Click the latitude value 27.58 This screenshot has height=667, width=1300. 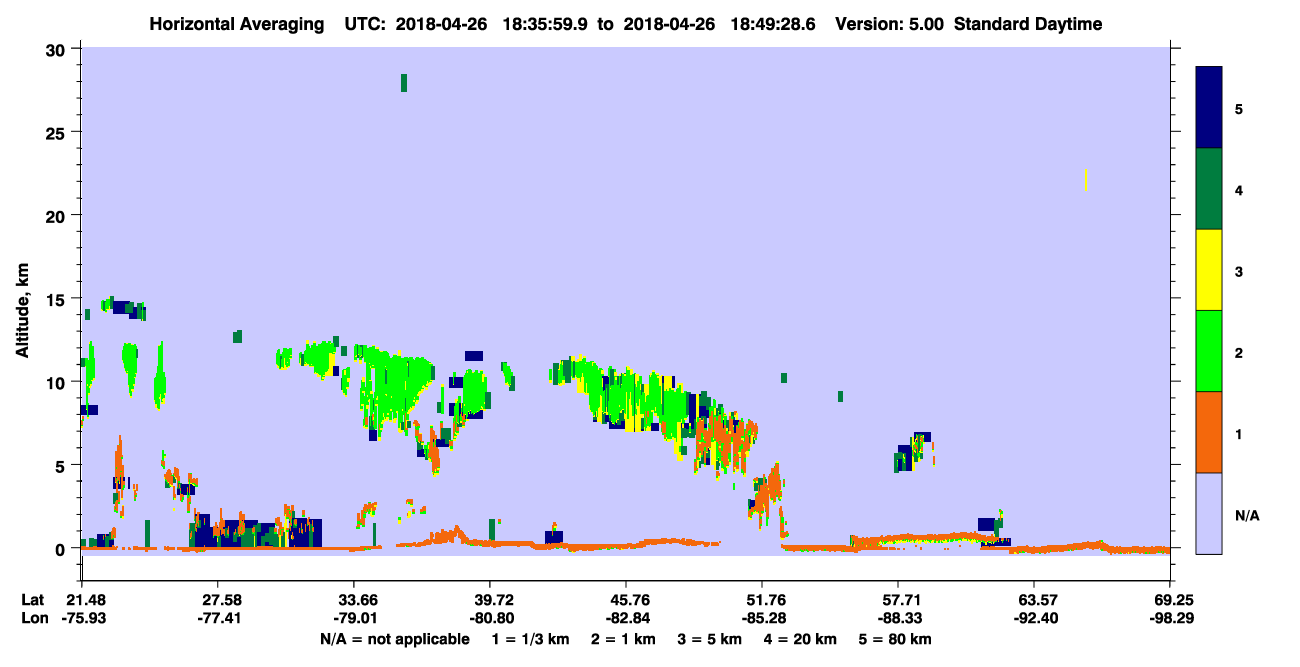tap(217, 600)
